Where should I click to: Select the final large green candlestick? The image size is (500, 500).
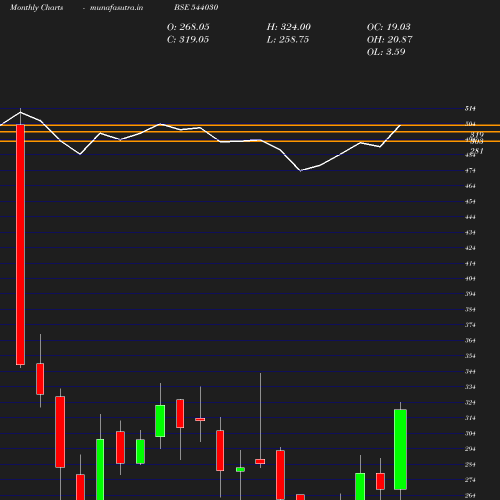(400, 449)
